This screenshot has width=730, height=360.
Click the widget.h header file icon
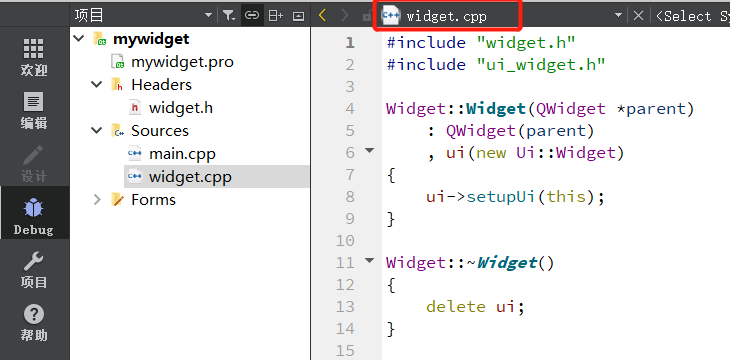pyautogui.click(x=135, y=108)
